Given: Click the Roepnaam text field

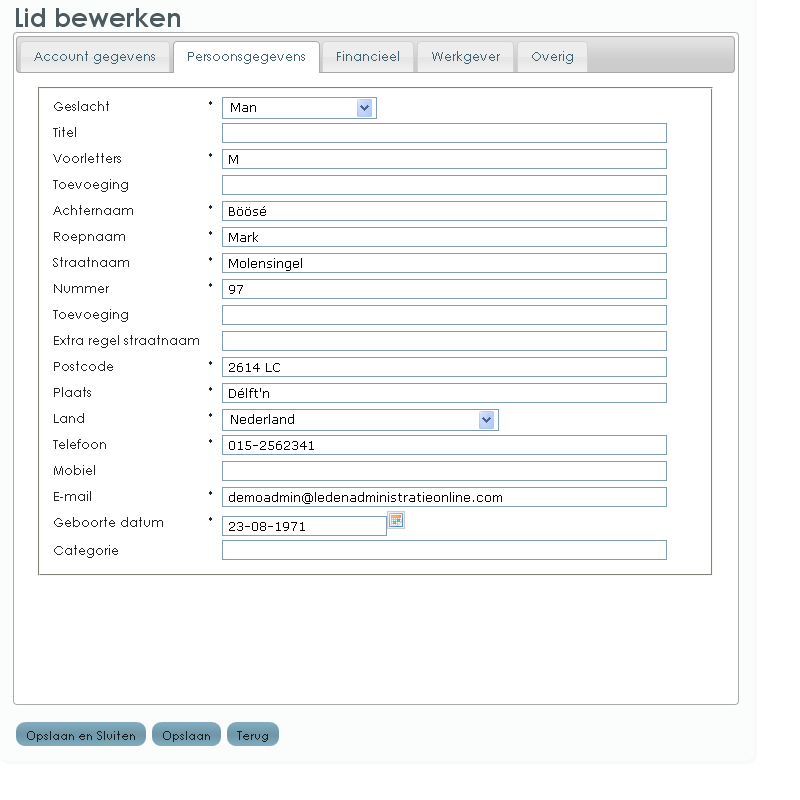Looking at the screenshot, I should click(443, 237).
